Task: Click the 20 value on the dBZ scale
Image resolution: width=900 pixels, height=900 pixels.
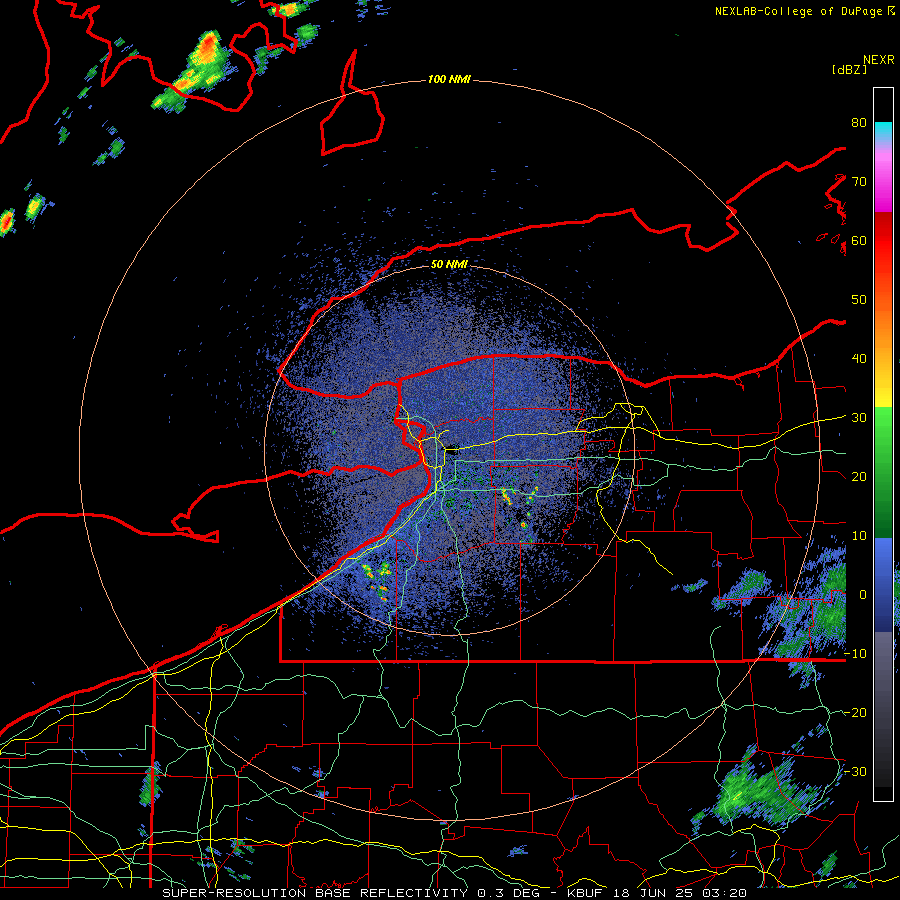Action: 859,477
